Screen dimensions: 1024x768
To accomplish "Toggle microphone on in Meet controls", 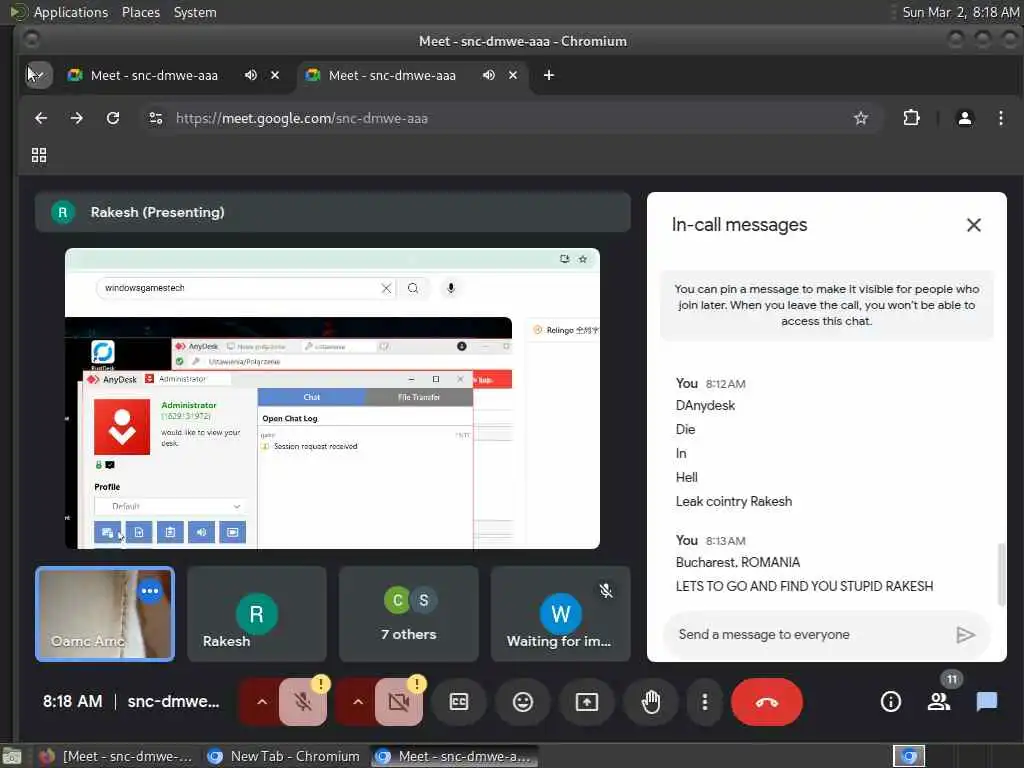I will (x=303, y=702).
